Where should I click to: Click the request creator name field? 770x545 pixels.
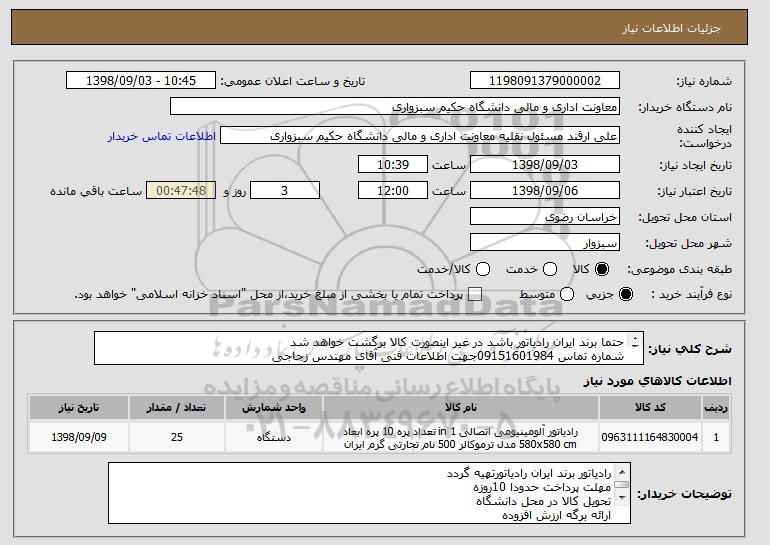(x=420, y=136)
